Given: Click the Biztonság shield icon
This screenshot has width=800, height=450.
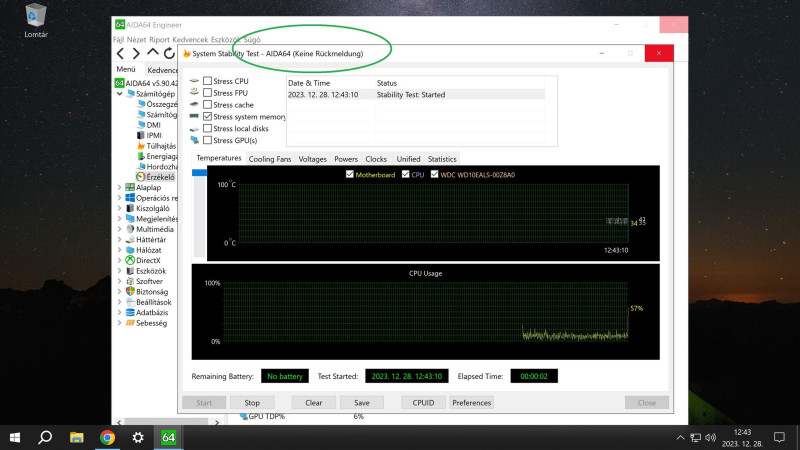Looking at the screenshot, I should [130, 291].
